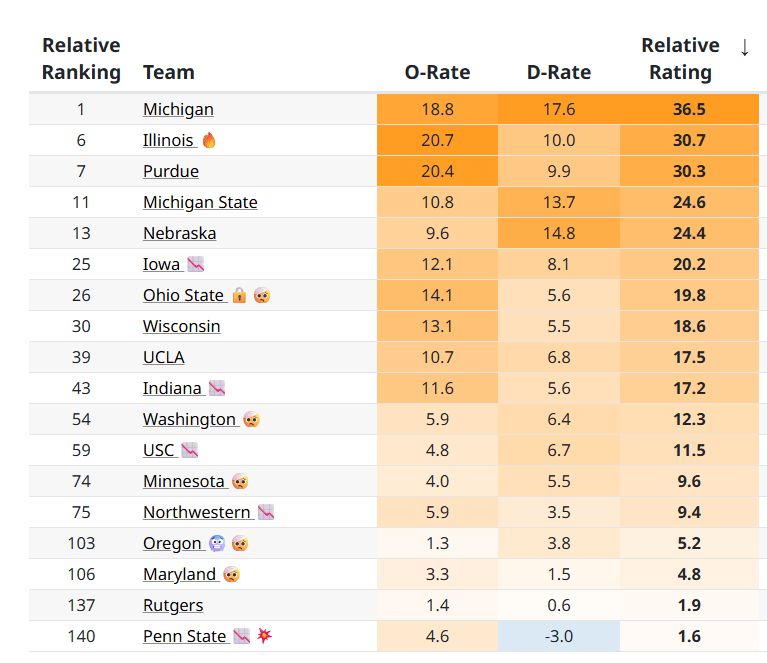767x663 pixels.
Task: Open the Michigan team link
Action: tap(178, 109)
